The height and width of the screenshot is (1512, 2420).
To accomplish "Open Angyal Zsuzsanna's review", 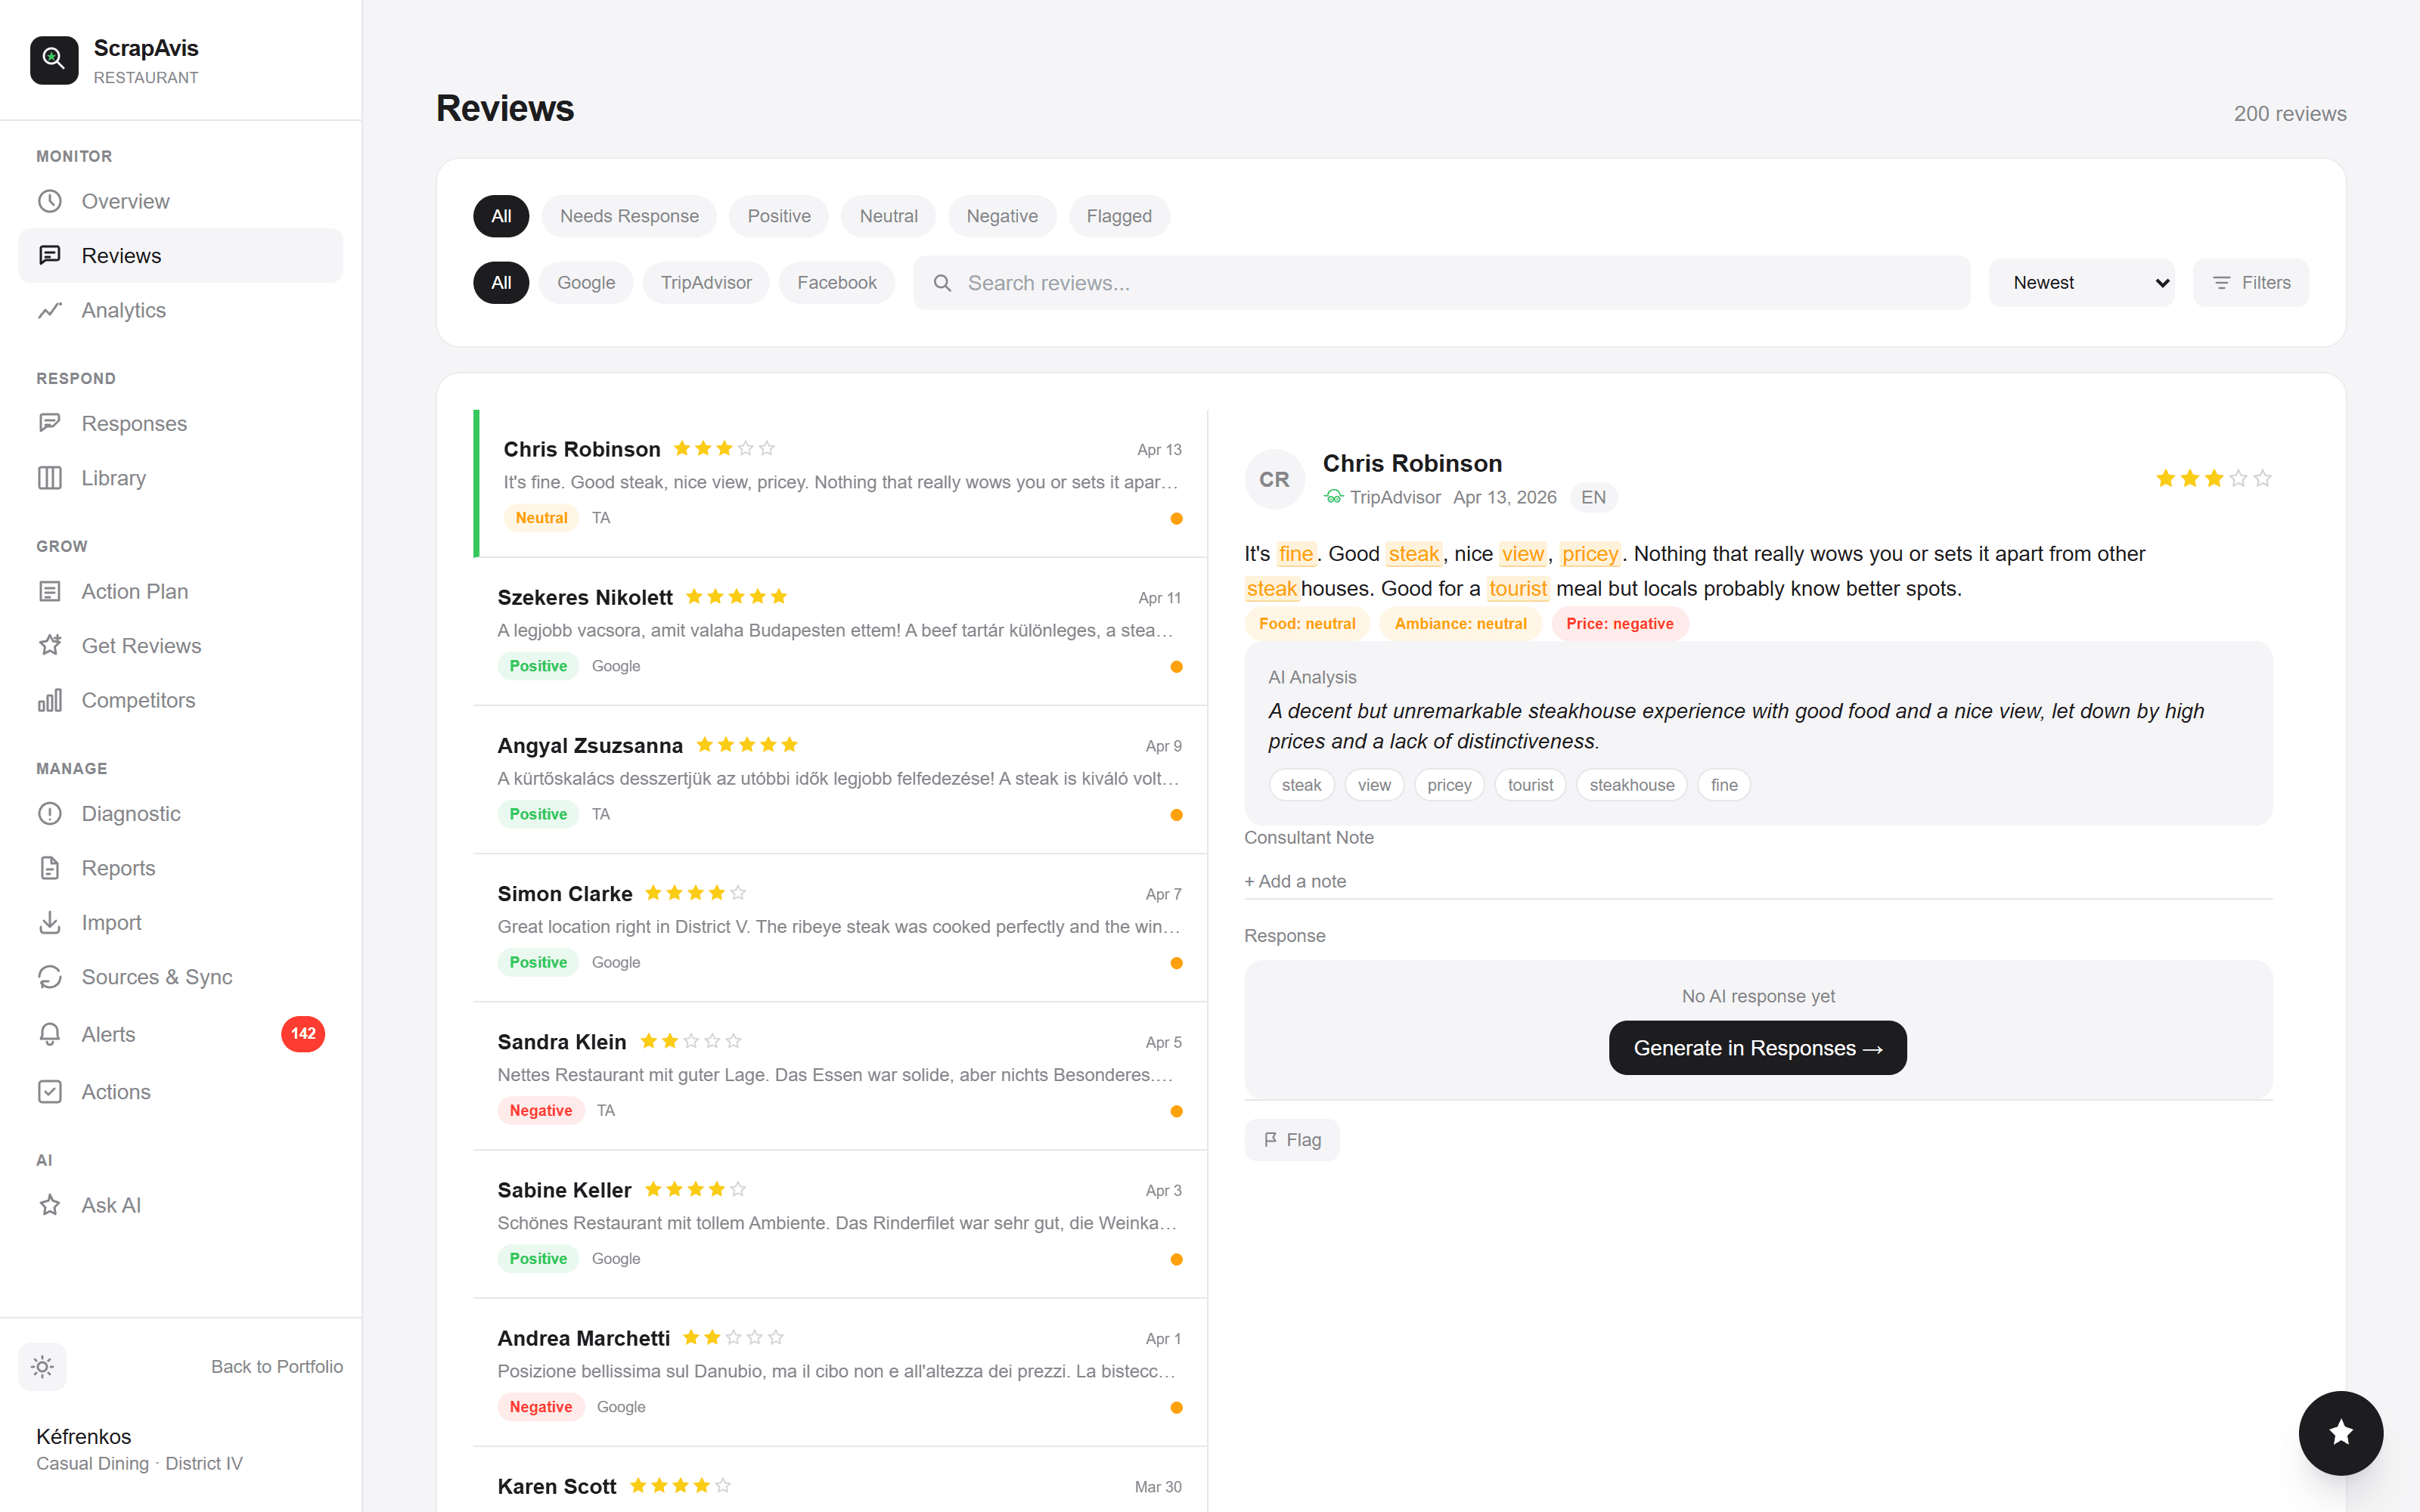I will pyautogui.click(x=840, y=779).
